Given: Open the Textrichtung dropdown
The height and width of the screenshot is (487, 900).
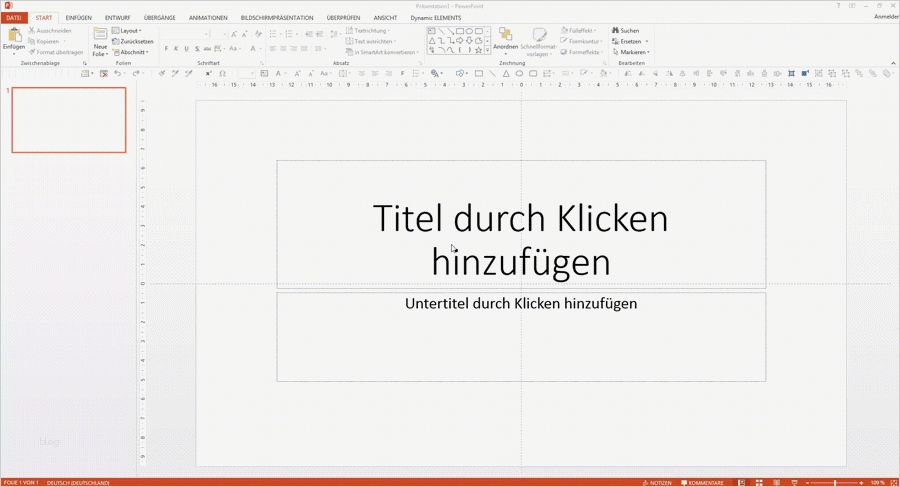Looking at the screenshot, I should pos(367,30).
